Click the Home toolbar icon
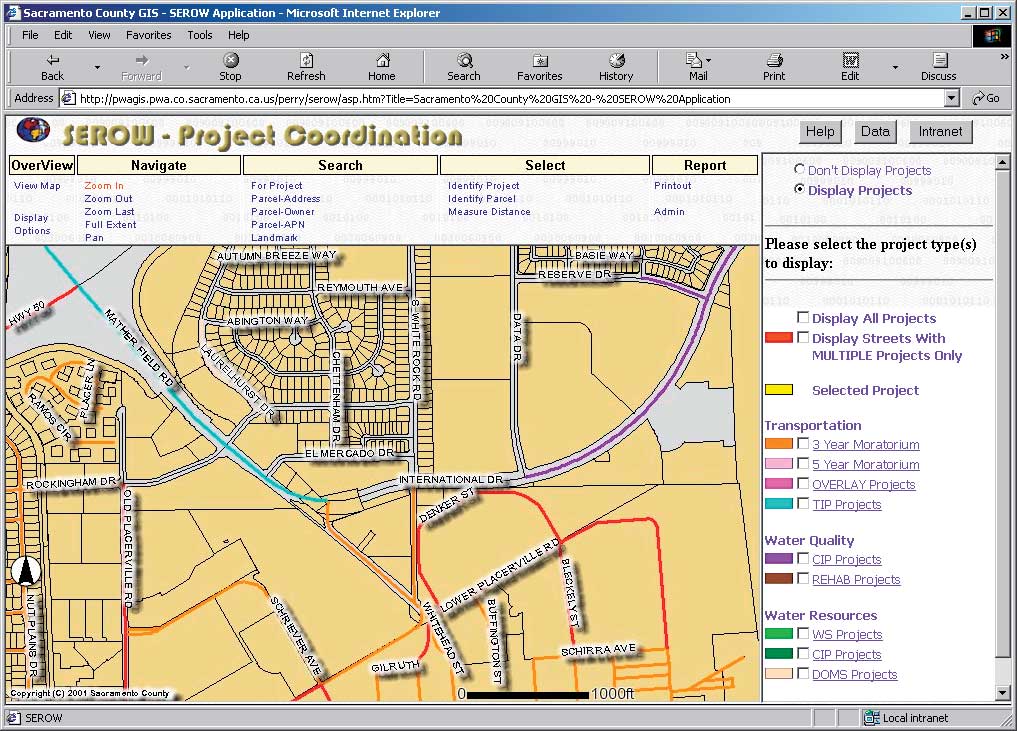The height and width of the screenshot is (731, 1017). [x=381, y=61]
